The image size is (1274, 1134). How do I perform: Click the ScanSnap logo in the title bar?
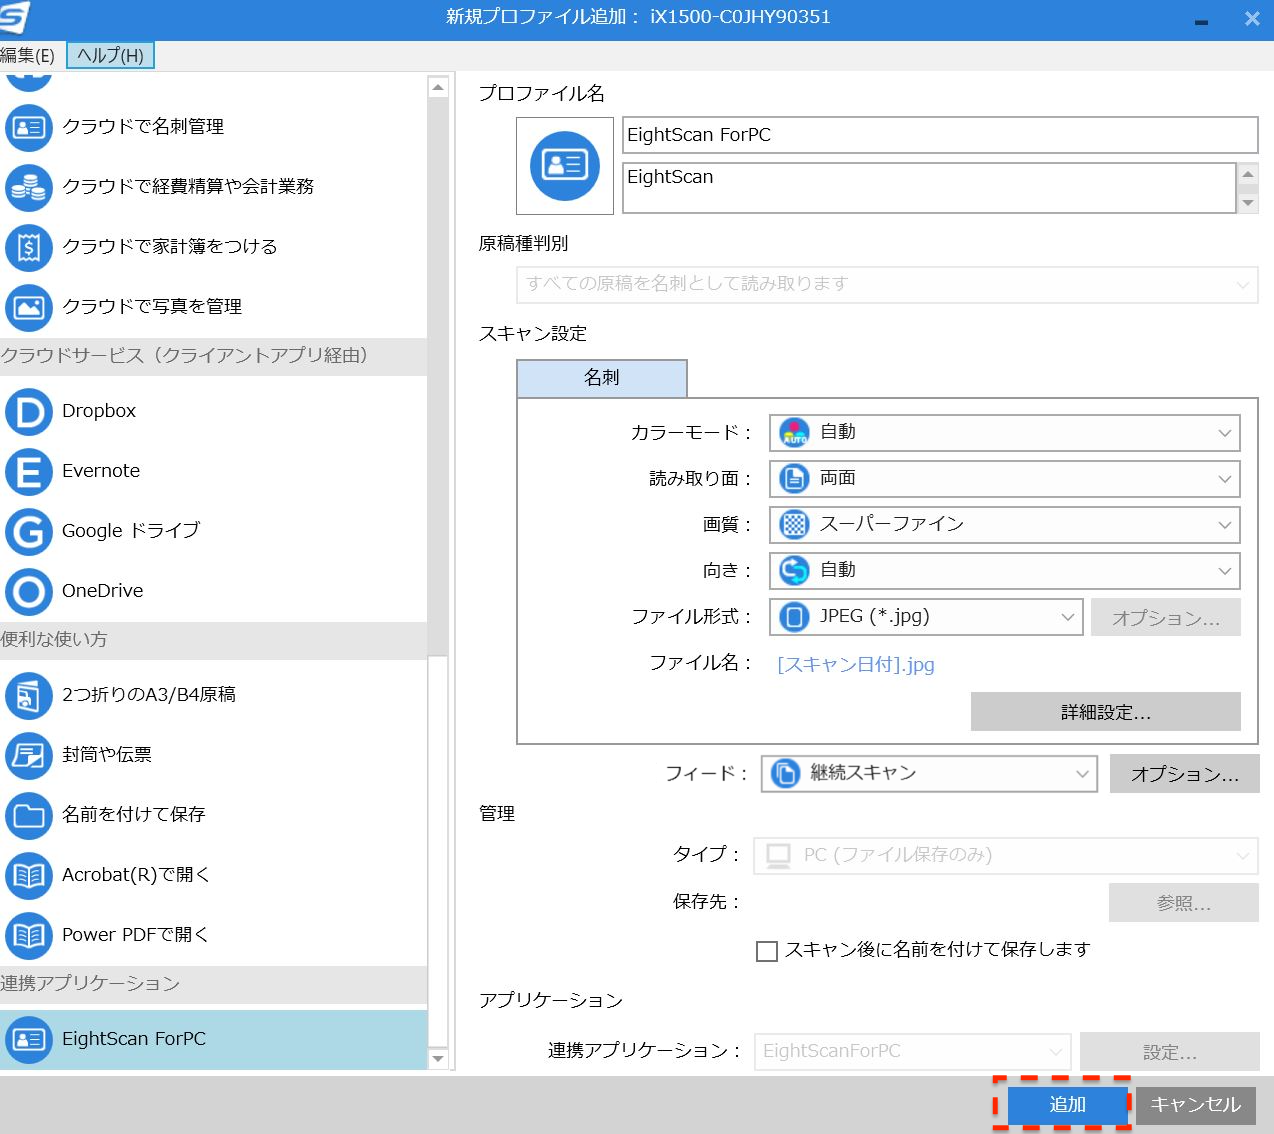(15, 17)
